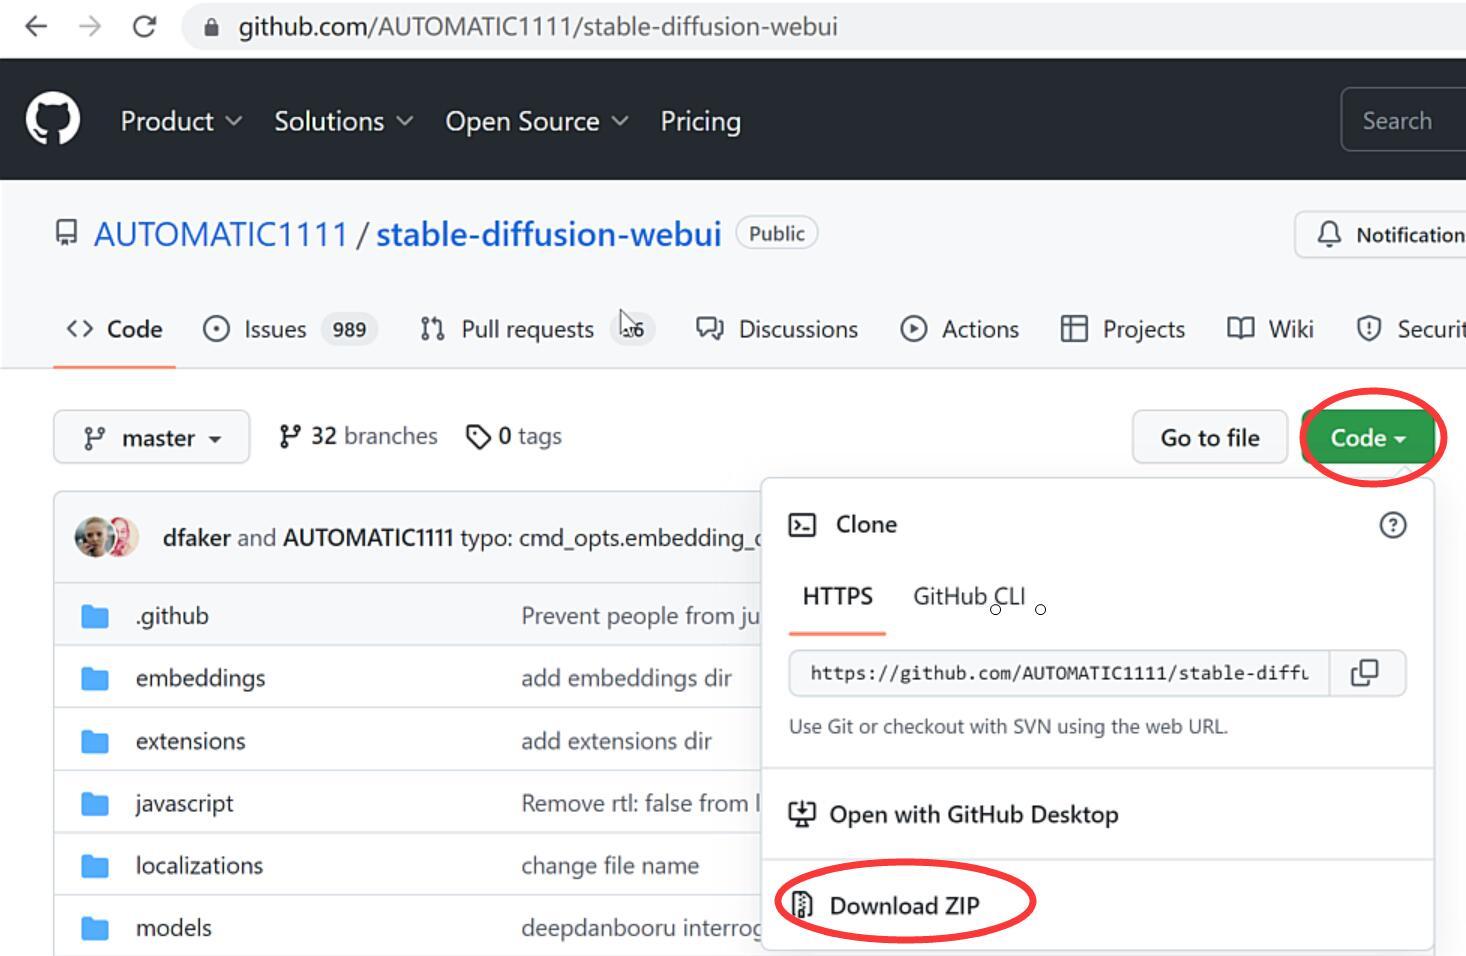Click the folder icon beside embeddings
Viewport: 1466px width, 956px height.
[x=95, y=678]
